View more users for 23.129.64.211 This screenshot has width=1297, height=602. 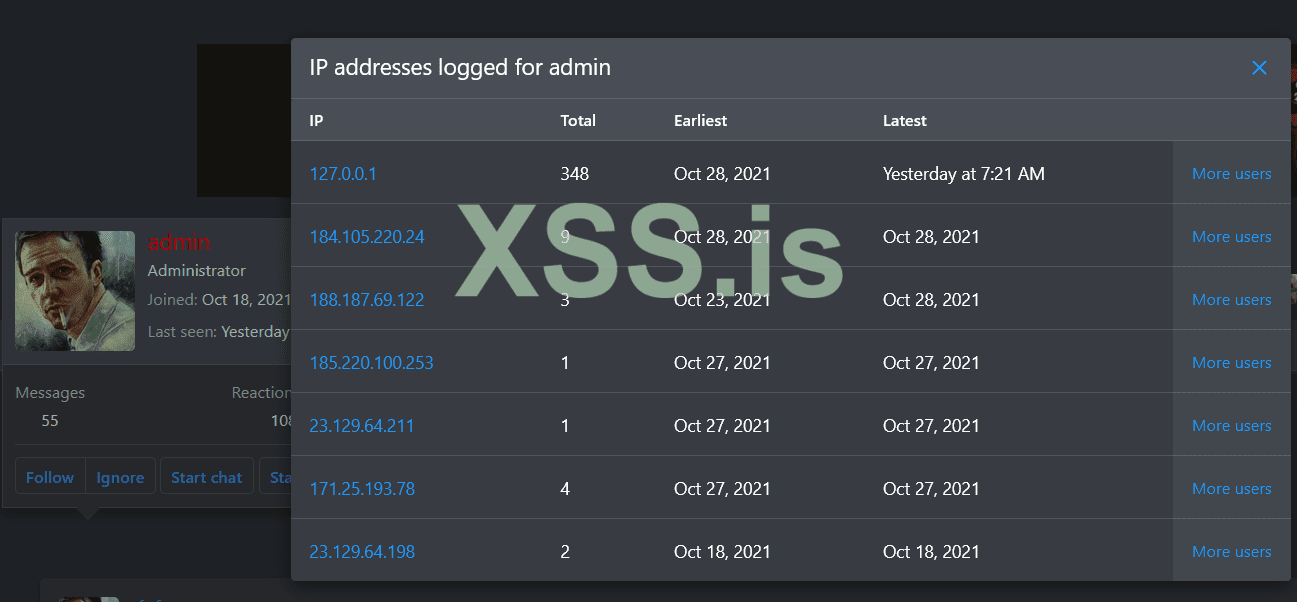[x=1231, y=426]
